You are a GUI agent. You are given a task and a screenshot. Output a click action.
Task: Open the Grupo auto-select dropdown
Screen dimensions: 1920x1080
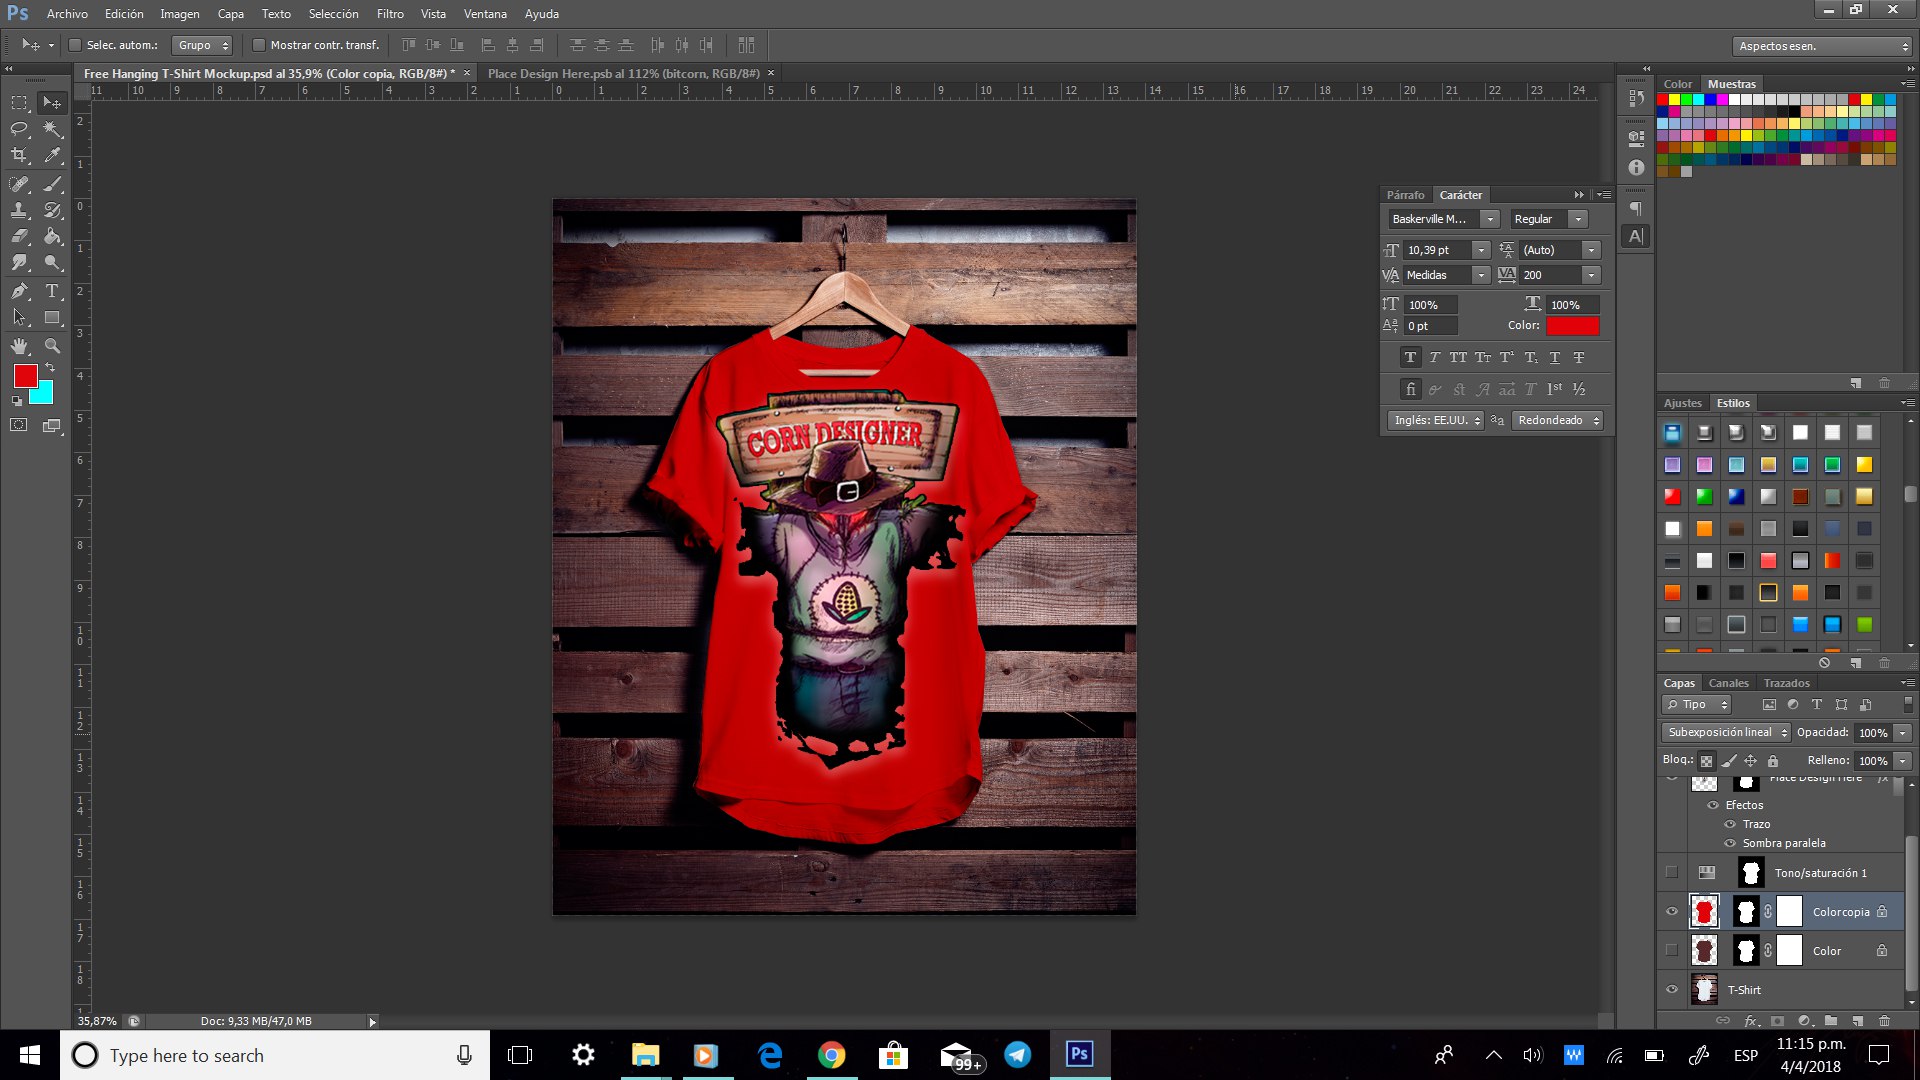click(x=202, y=45)
